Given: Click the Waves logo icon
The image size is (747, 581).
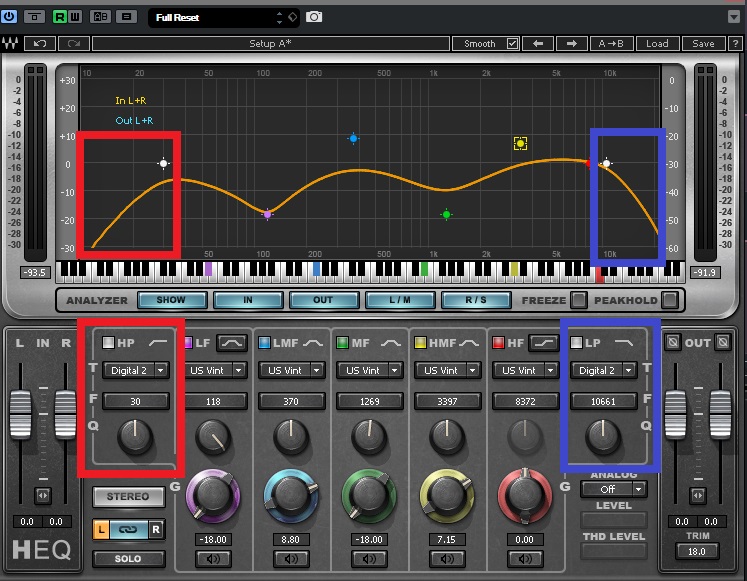Looking at the screenshot, I should (10, 43).
